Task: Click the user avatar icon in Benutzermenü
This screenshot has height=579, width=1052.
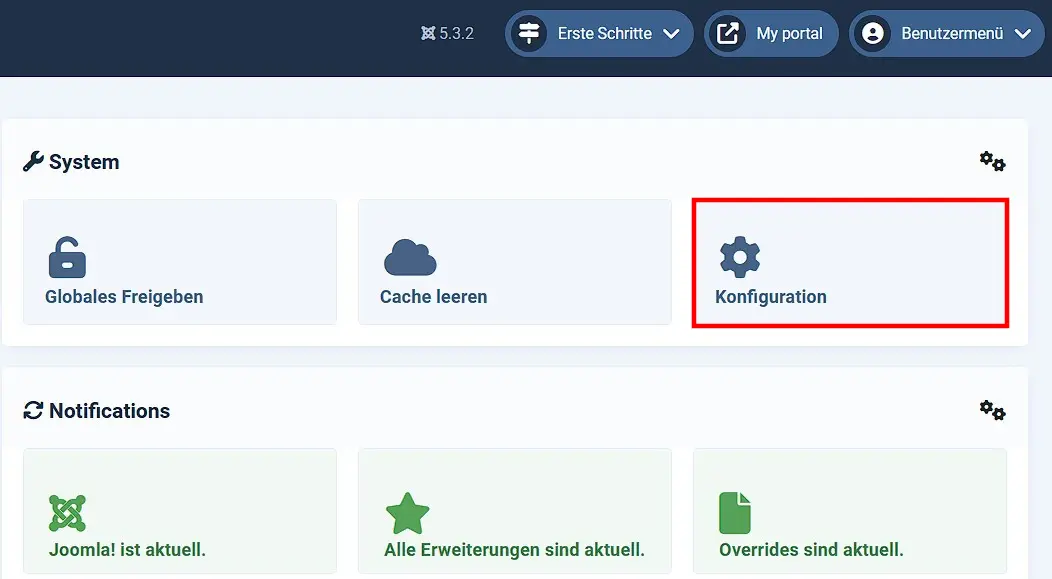Action: point(874,33)
